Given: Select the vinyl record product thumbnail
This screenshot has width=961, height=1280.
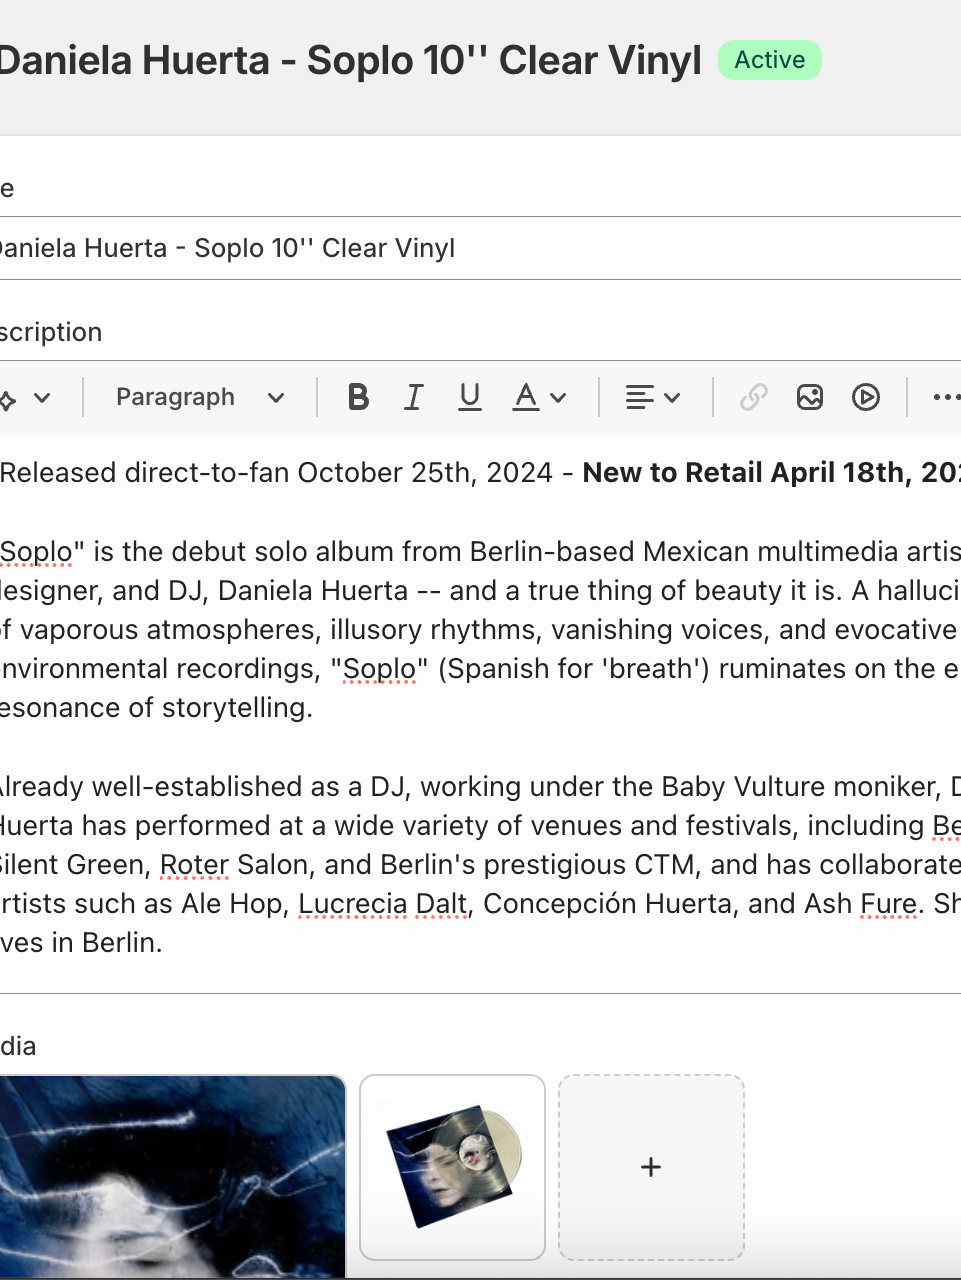Looking at the screenshot, I should 452,1167.
